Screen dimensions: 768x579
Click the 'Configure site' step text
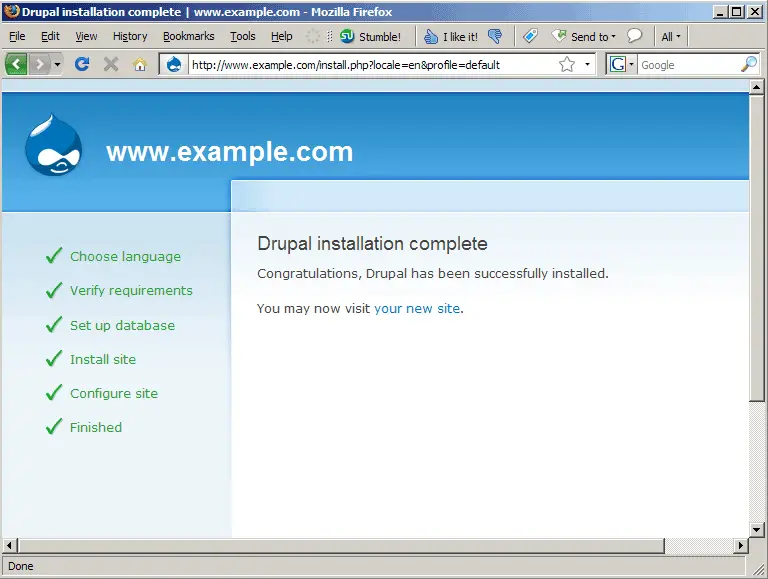(x=114, y=393)
